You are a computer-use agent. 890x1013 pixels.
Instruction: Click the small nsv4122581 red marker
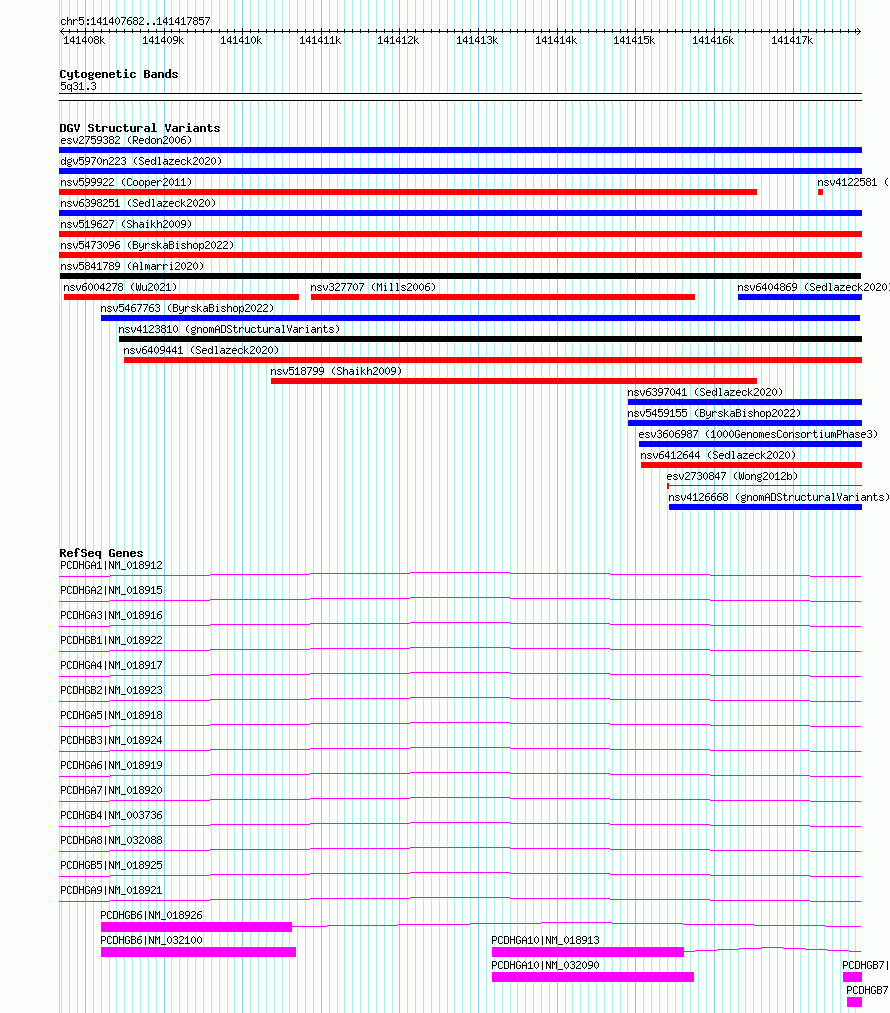(x=820, y=192)
